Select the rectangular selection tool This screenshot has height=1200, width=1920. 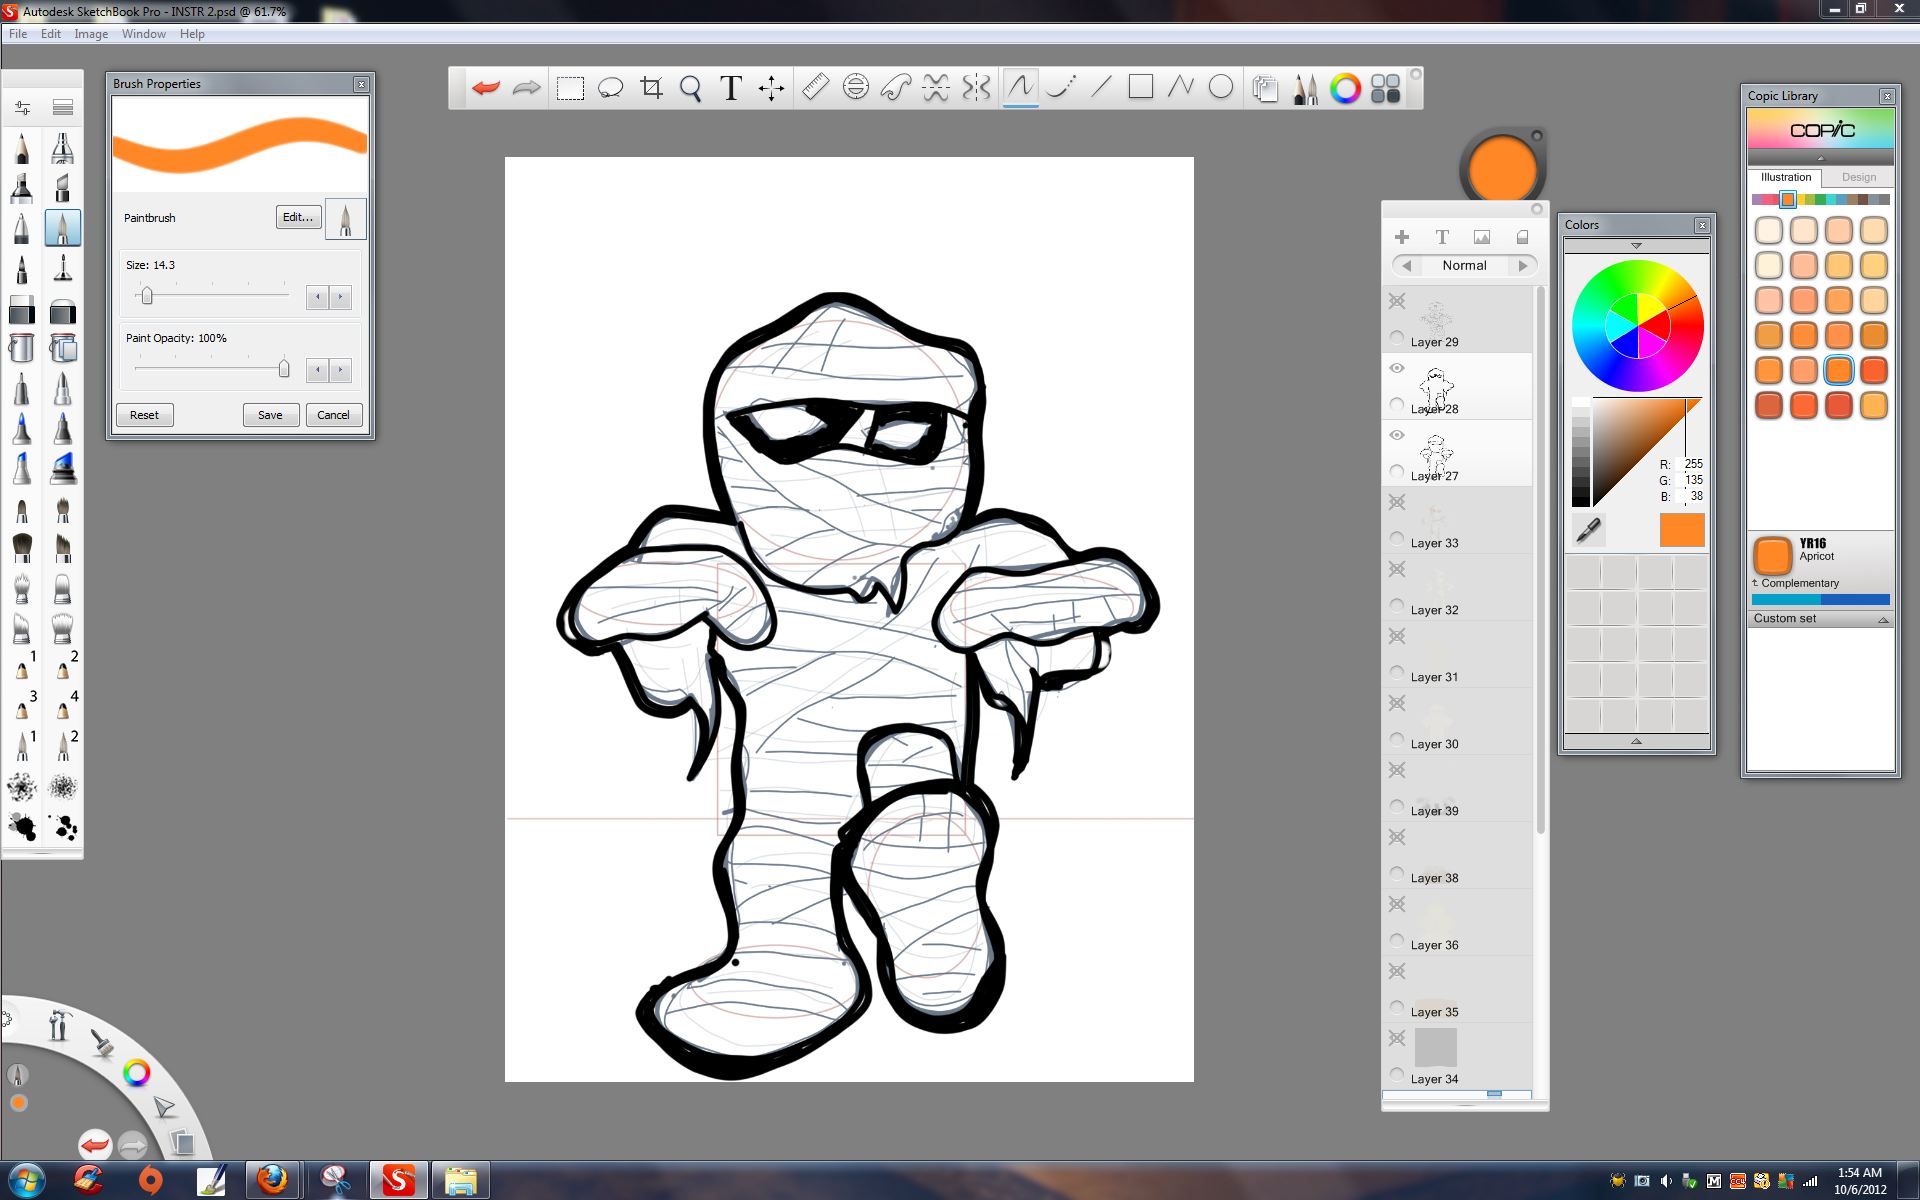click(x=570, y=88)
